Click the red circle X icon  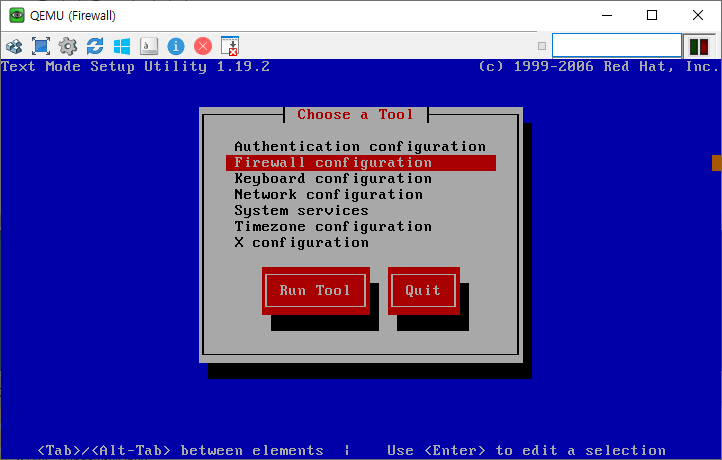(x=203, y=46)
